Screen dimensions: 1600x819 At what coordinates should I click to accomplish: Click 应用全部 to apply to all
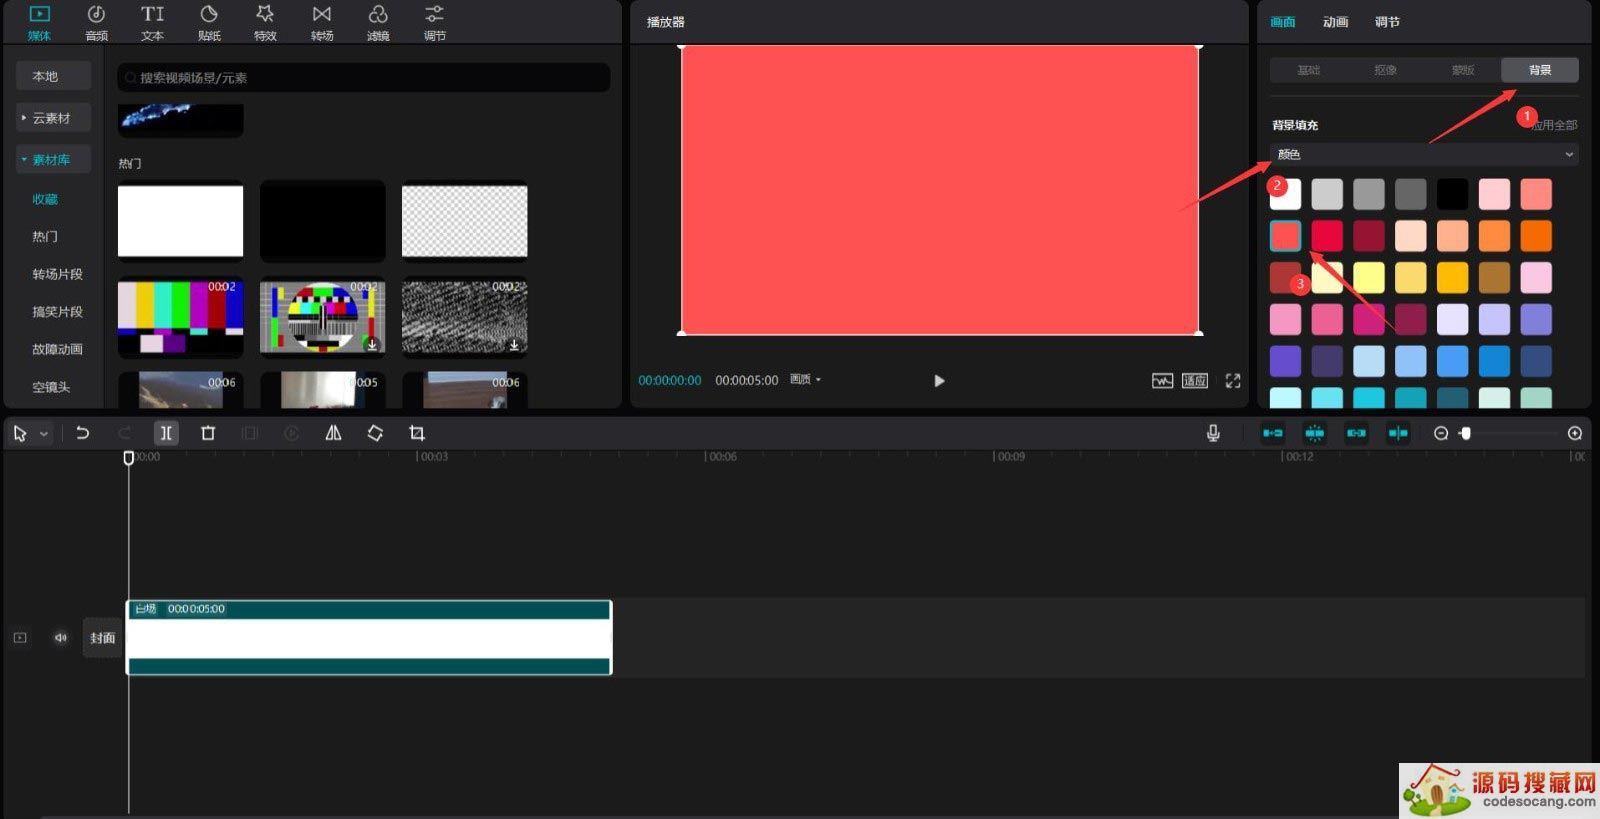1556,125
